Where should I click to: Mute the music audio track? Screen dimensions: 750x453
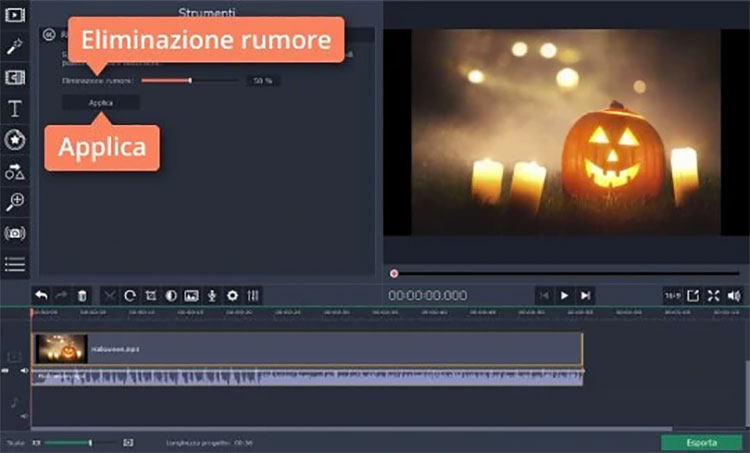tap(24, 416)
